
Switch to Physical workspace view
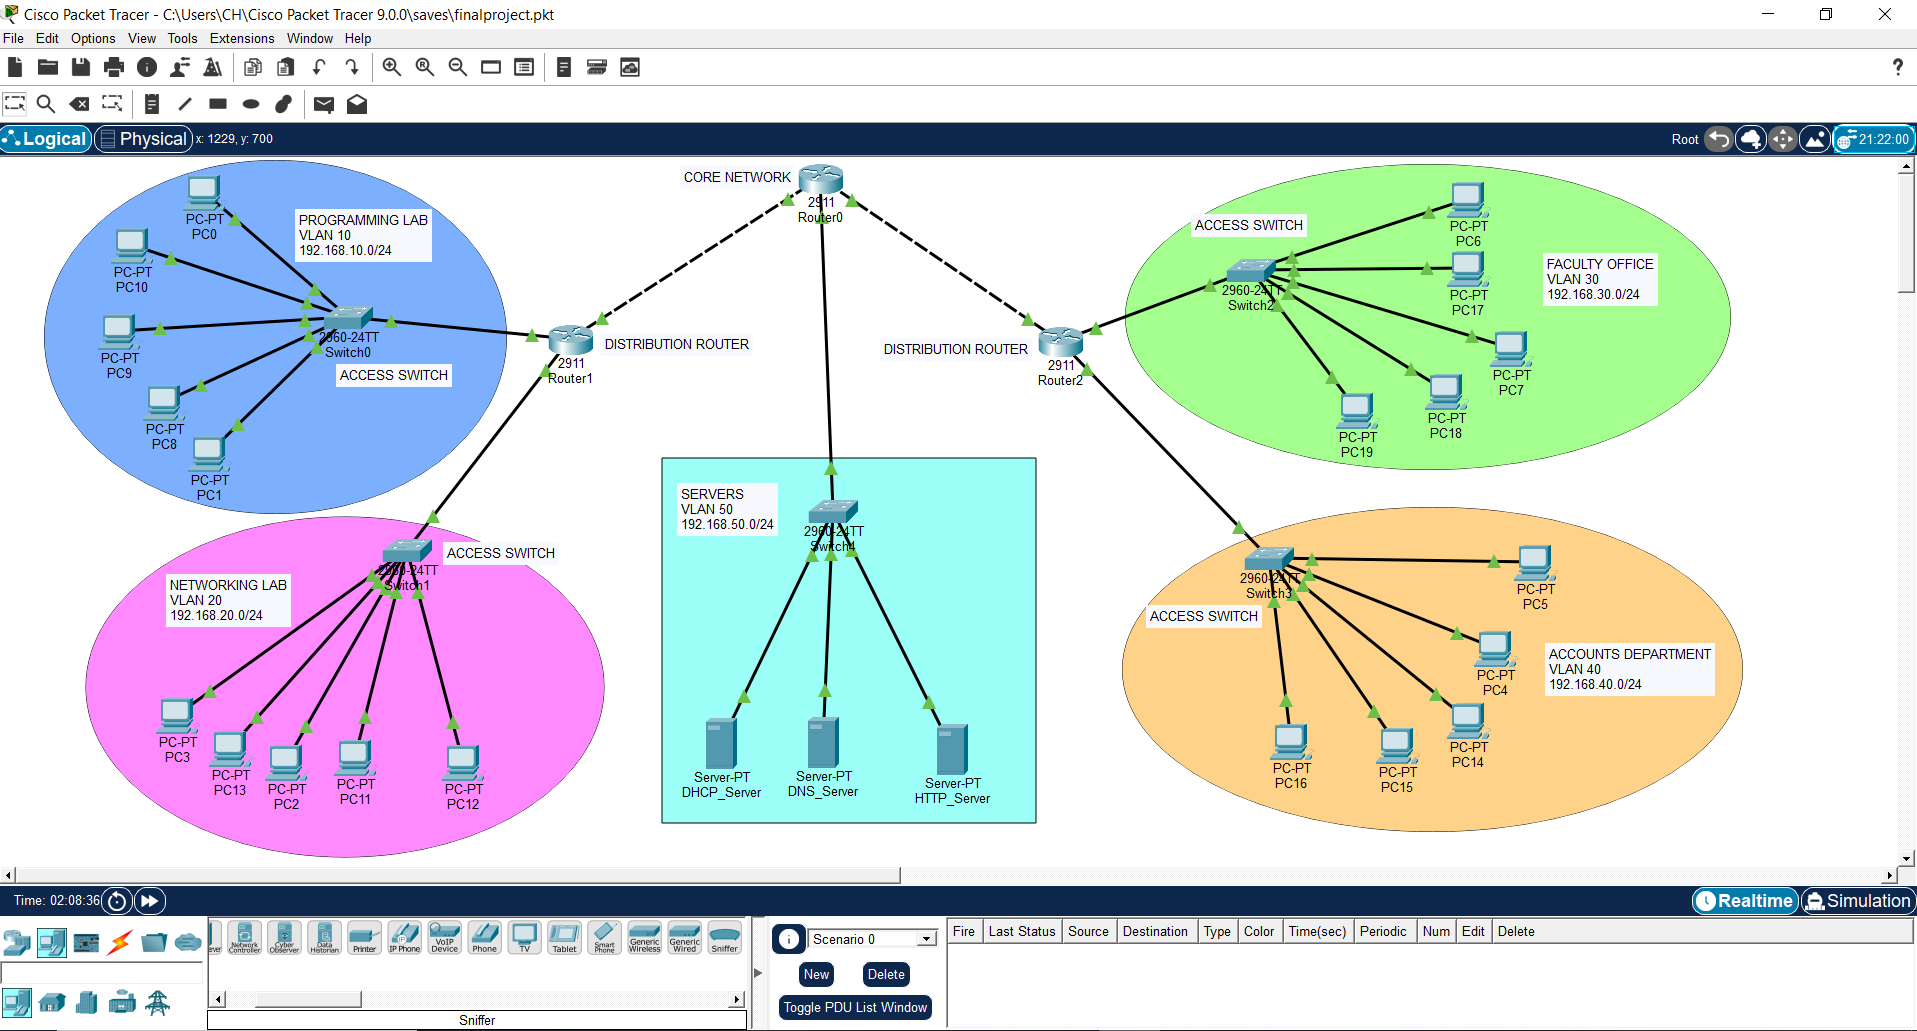tap(144, 139)
